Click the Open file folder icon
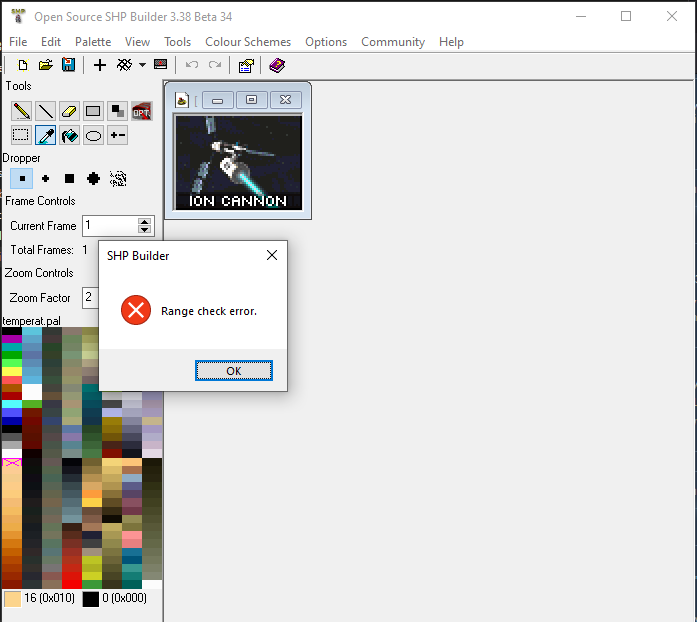Viewport: 697px width, 622px height. (x=46, y=65)
